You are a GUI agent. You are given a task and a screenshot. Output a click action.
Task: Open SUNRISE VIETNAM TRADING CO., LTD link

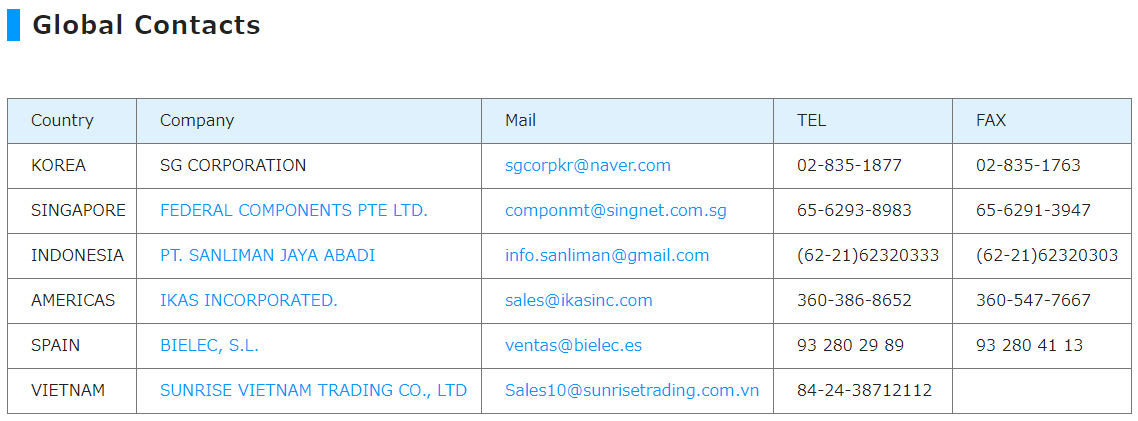[x=313, y=390]
